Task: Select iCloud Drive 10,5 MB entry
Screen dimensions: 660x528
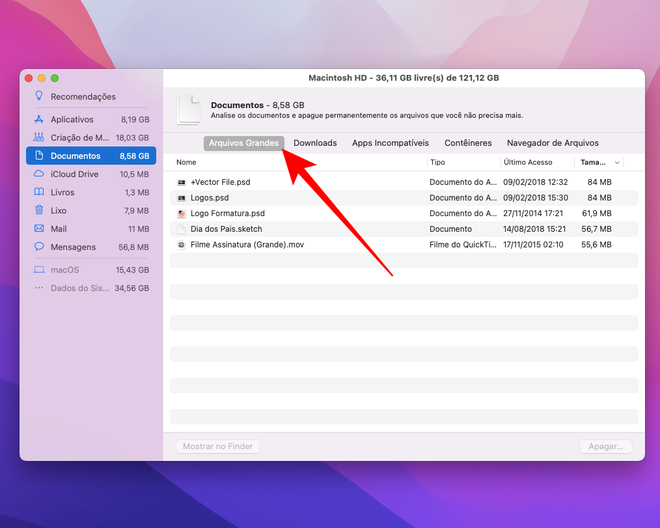Action: pyautogui.click(x=91, y=174)
